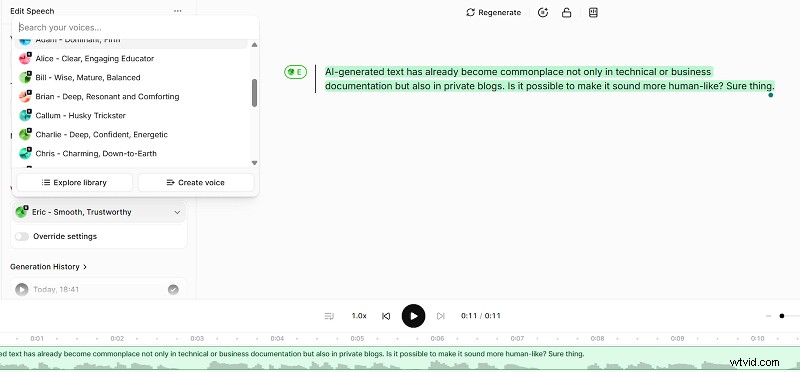Select Brian - Deep, Resonant and Comforting voice
Image resolution: width=800 pixels, height=372 pixels.
132,96
